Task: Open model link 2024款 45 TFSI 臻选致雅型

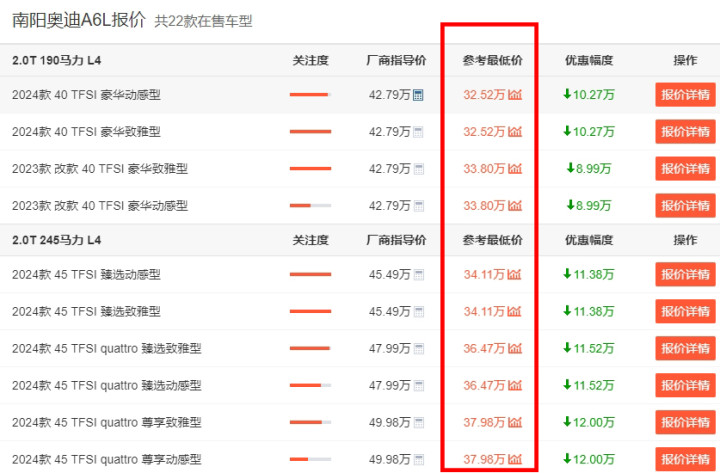Action: [x=86, y=312]
